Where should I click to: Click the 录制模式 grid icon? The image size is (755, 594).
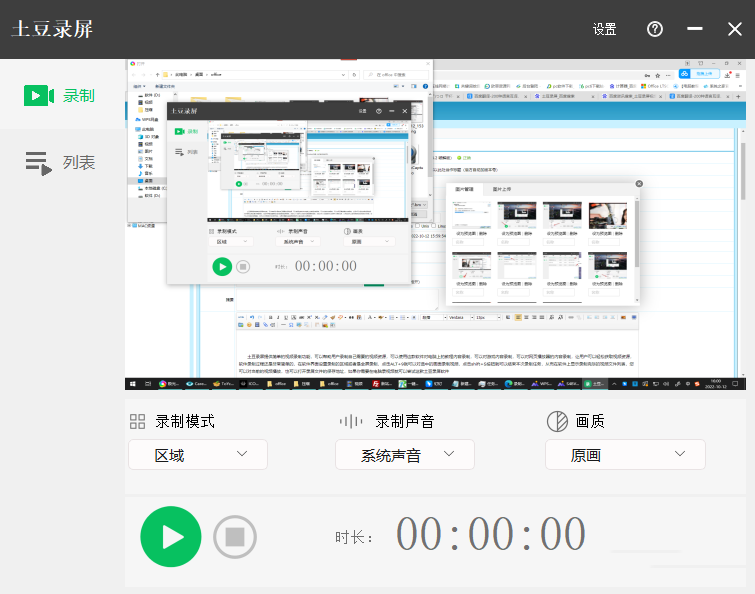tap(138, 421)
